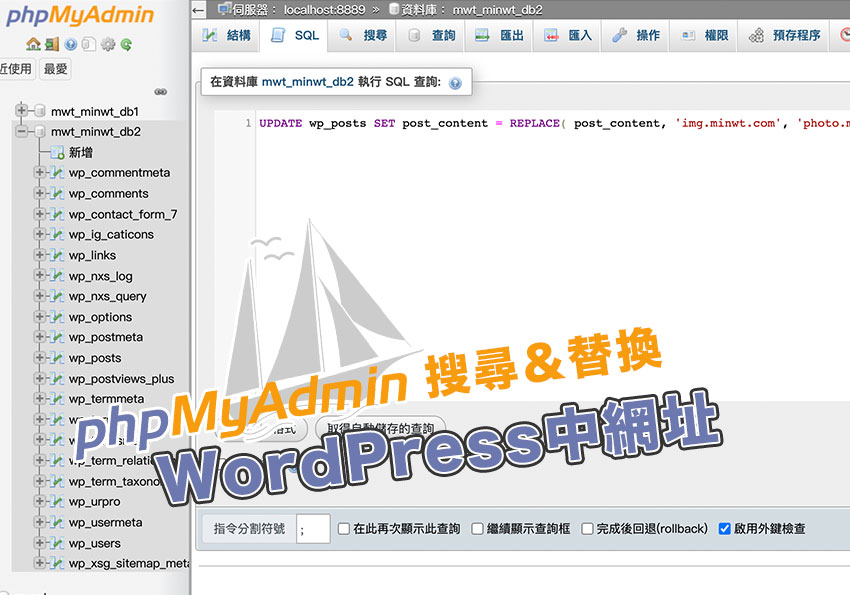Click table icon beside wp_nxs_log
Screen dimensions: 850x595
[57, 276]
